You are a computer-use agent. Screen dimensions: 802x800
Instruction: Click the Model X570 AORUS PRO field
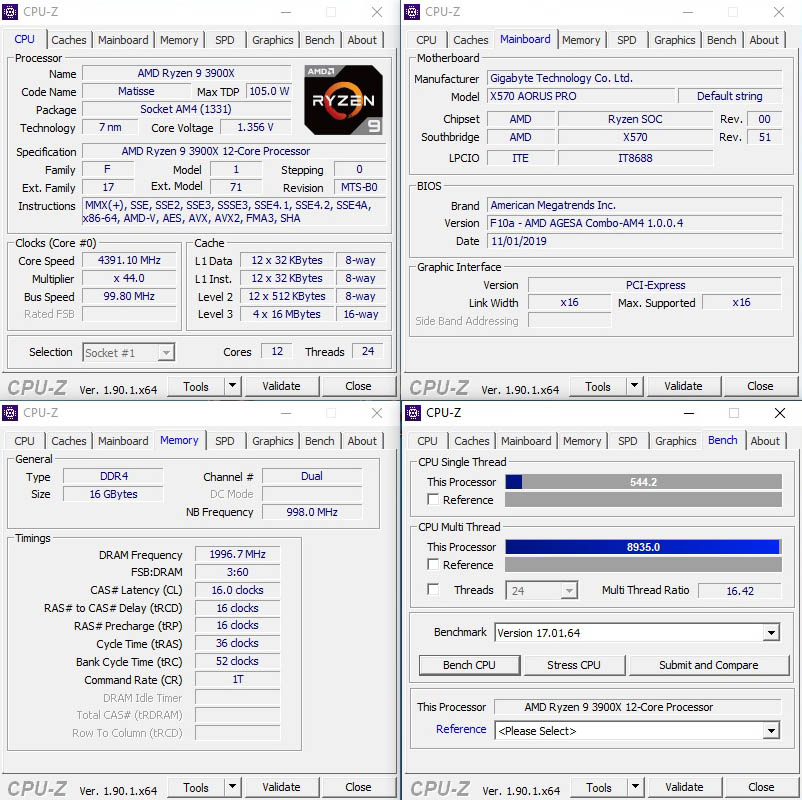[x=581, y=96]
